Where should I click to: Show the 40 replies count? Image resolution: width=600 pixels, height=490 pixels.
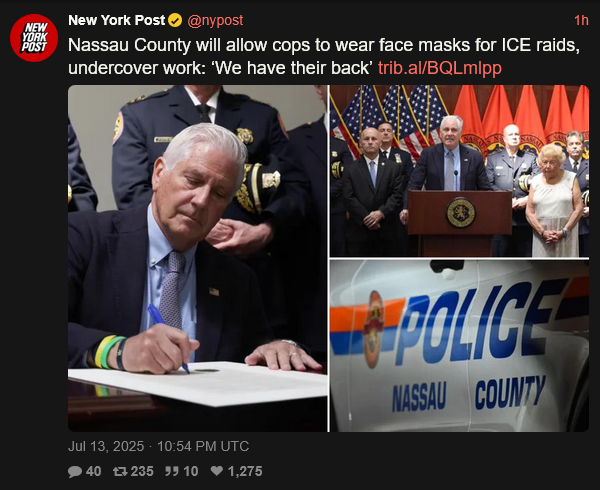pyautogui.click(x=94, y=471)
